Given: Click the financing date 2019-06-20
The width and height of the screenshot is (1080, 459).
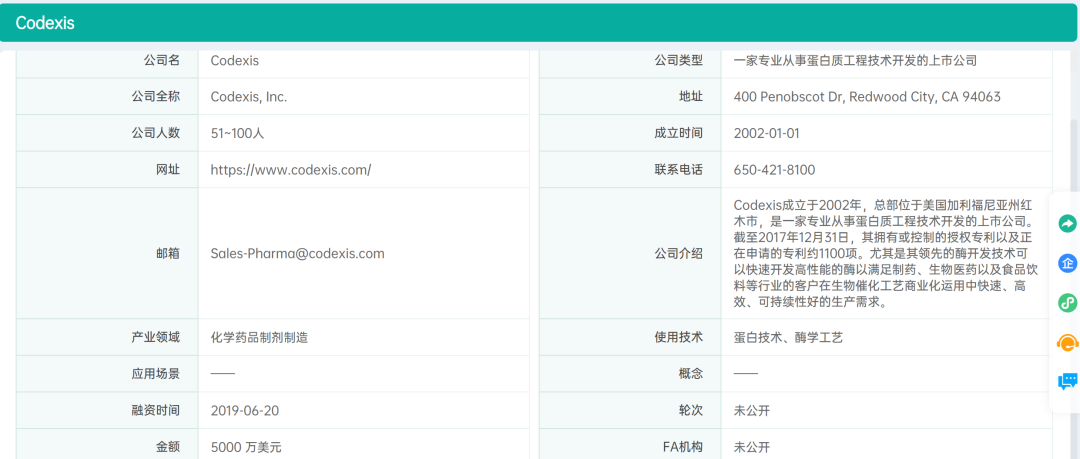Looking at the screenshot, I should [x=244, y=410].
